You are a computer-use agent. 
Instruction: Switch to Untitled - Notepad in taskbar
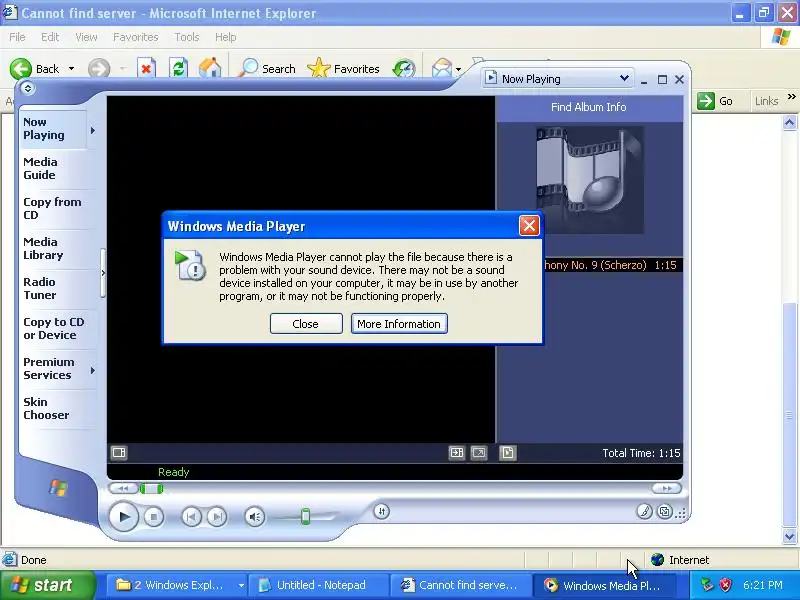pyautogui.click(x=319, y=585)
